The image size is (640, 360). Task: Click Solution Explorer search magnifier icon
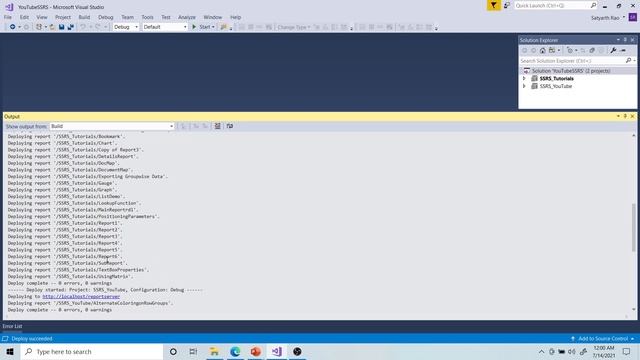point(628,60)
